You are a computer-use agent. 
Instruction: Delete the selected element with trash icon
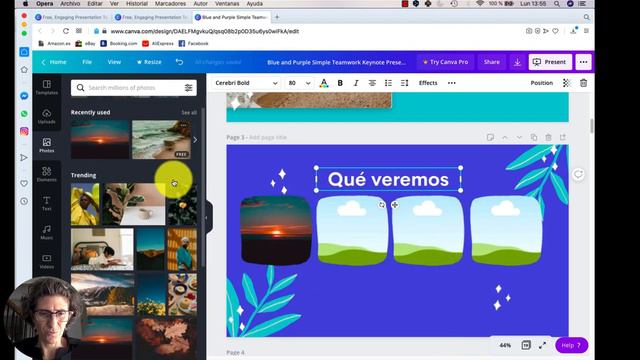583,83
